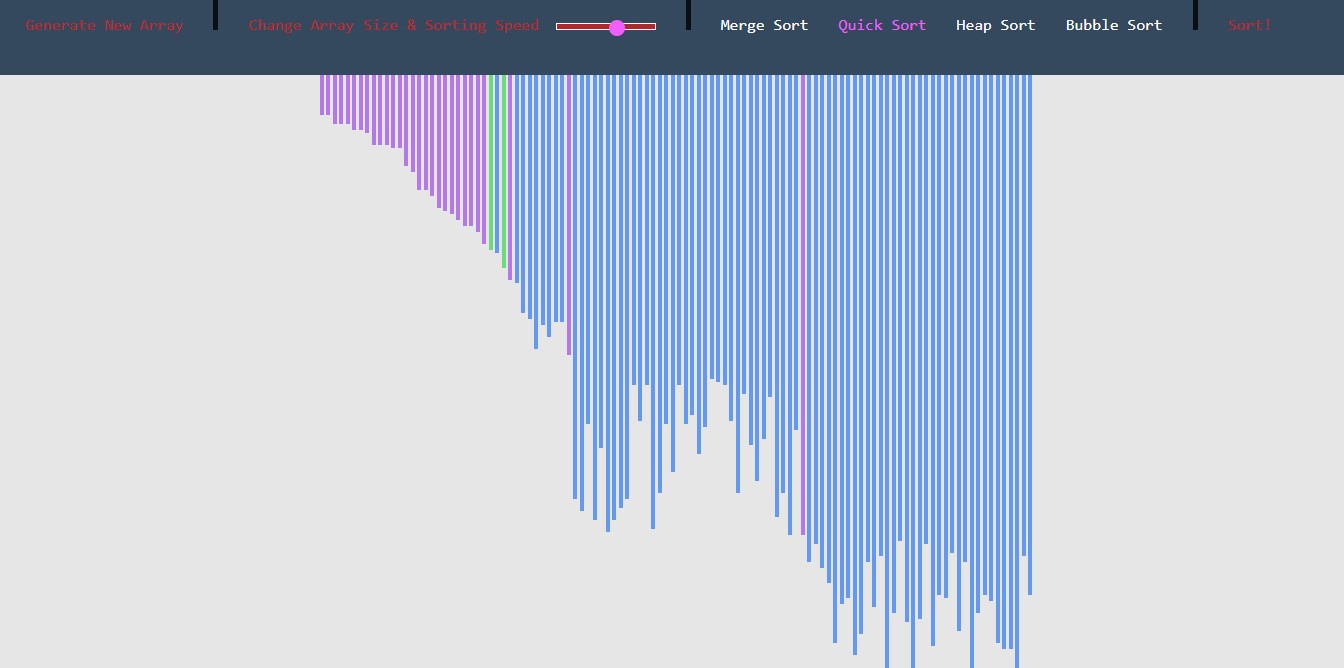
Task: Switch to Heap Sort algorithm
Action: tap(995, 25)
